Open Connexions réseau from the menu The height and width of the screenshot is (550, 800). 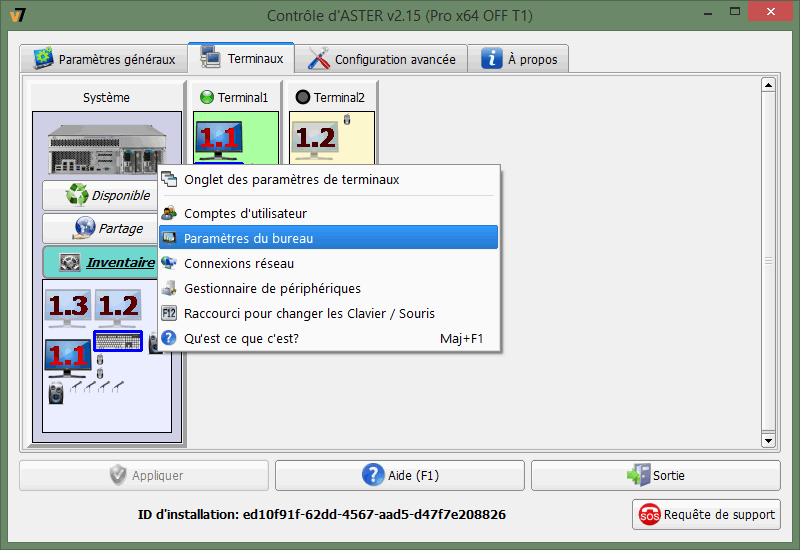pyautogui.click(x=329, y=263)
